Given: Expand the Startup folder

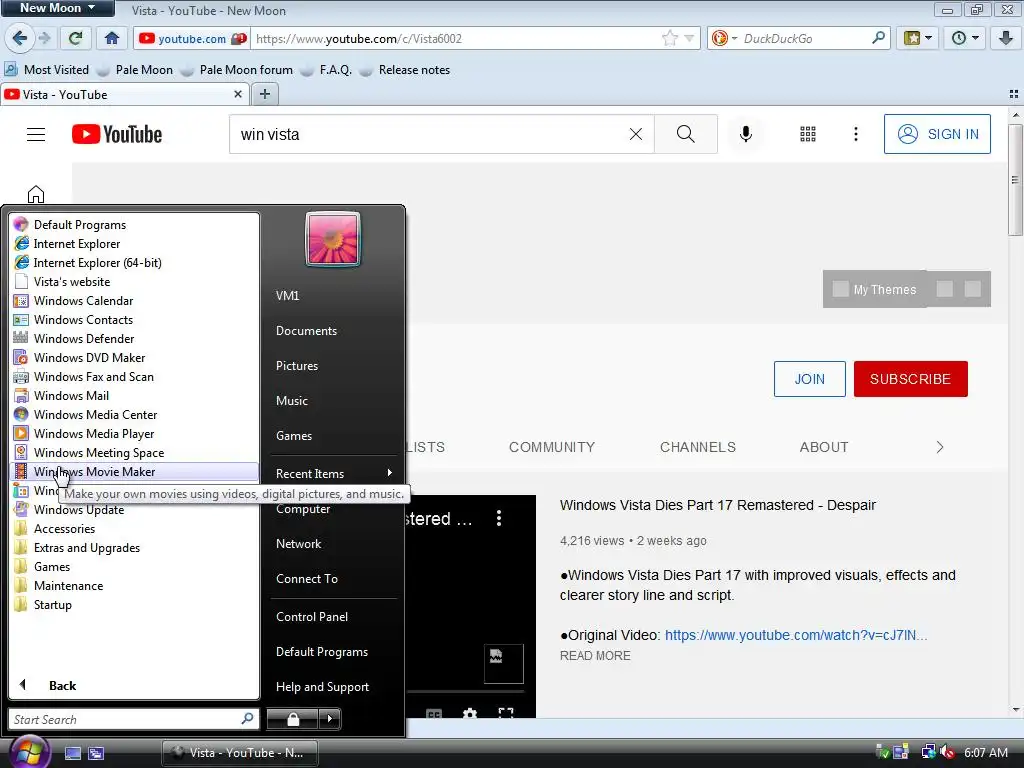Looking at the screenshot, I should click(135, 605).
